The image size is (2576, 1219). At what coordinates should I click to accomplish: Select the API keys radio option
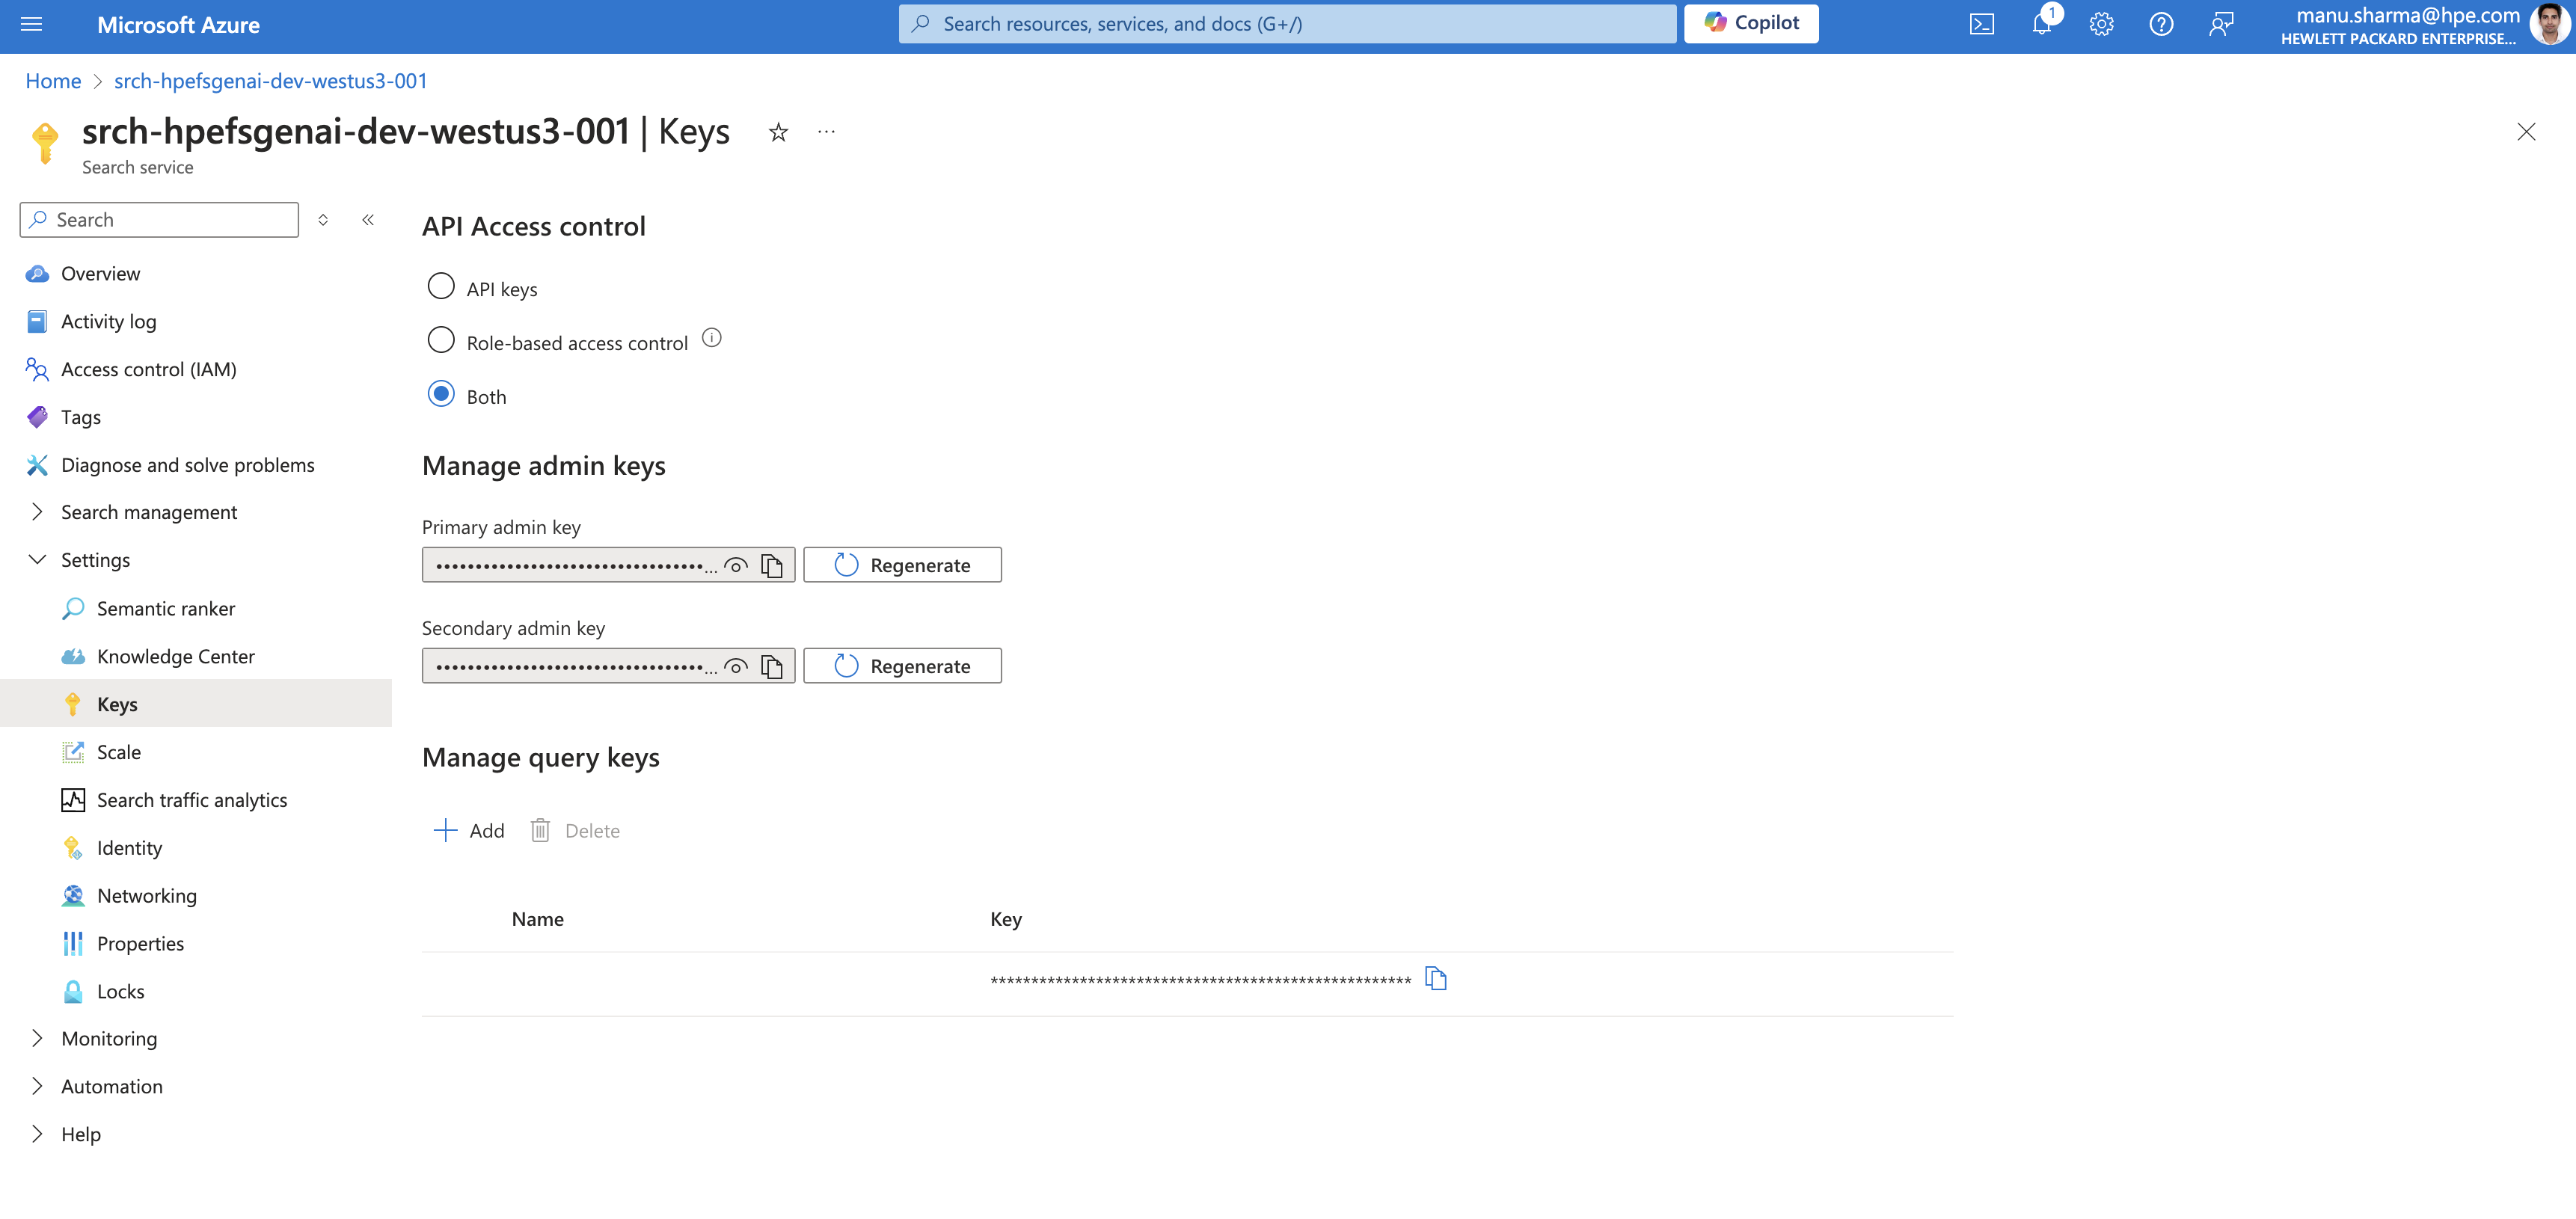click(441, 286)
